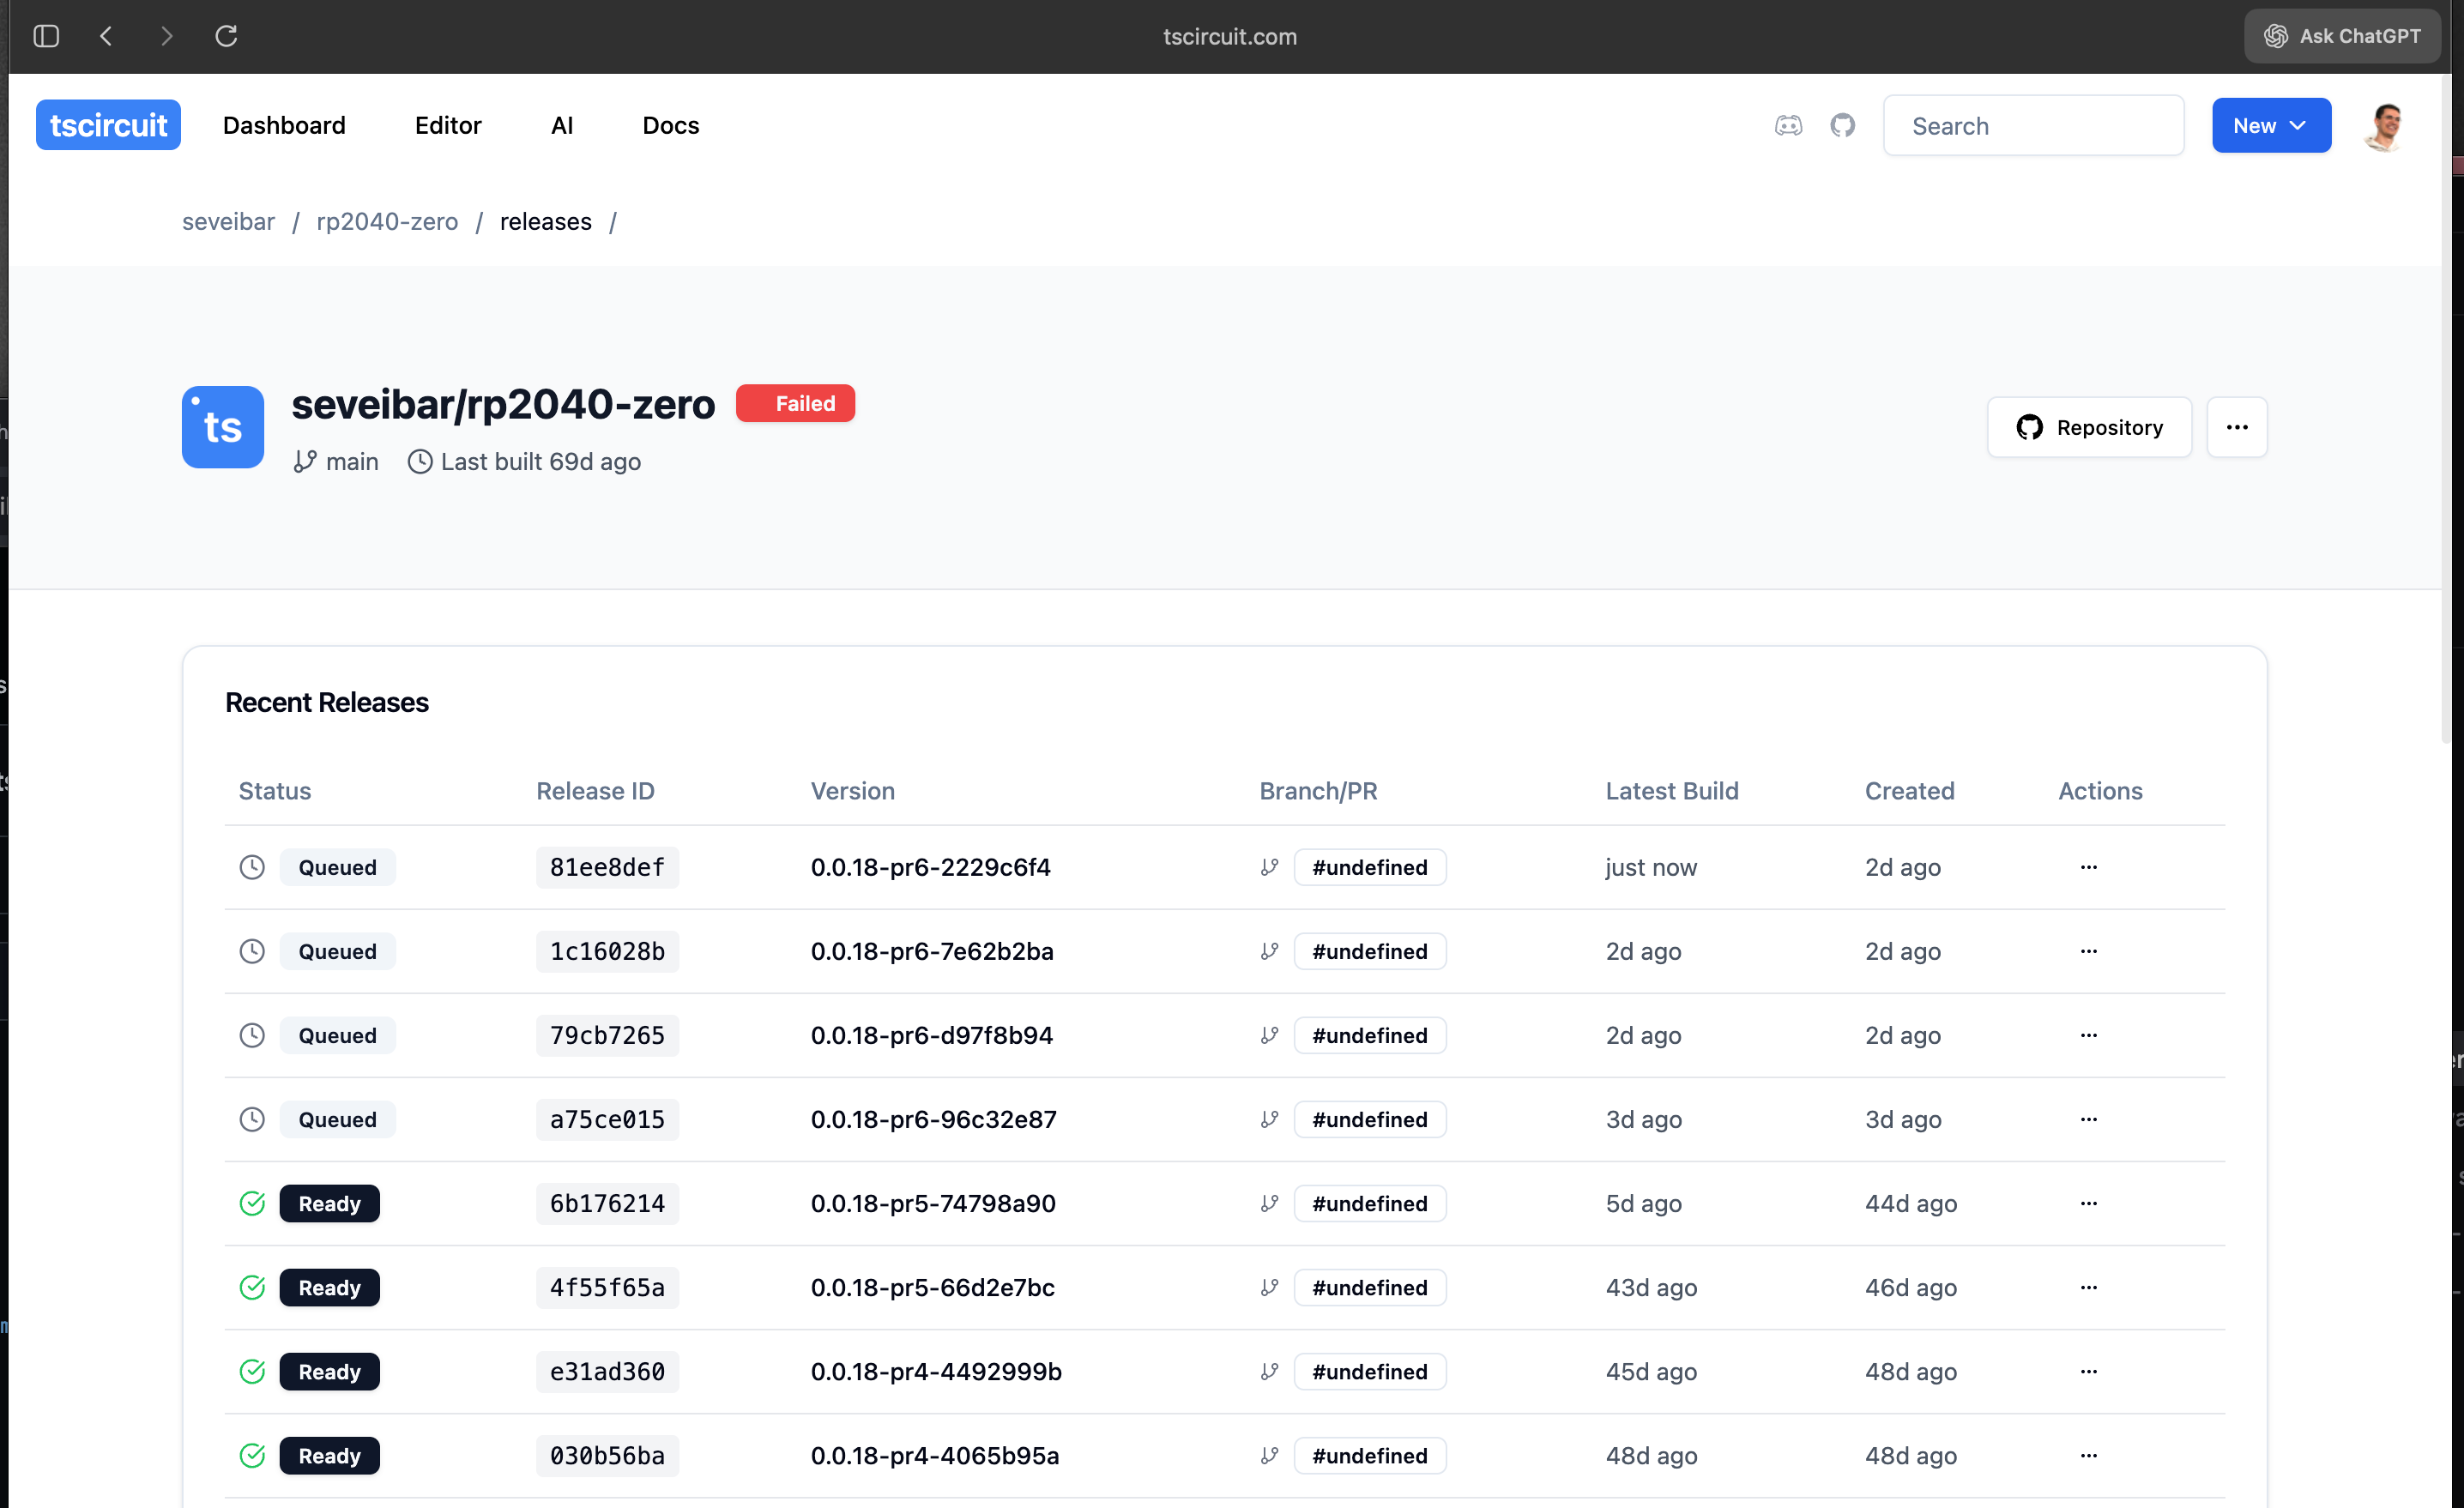The height and width of the screenshot is (1508, 2464).
Task: Click the #undefined badge for a75ce015
Action: click(x=1369, y=1119)
